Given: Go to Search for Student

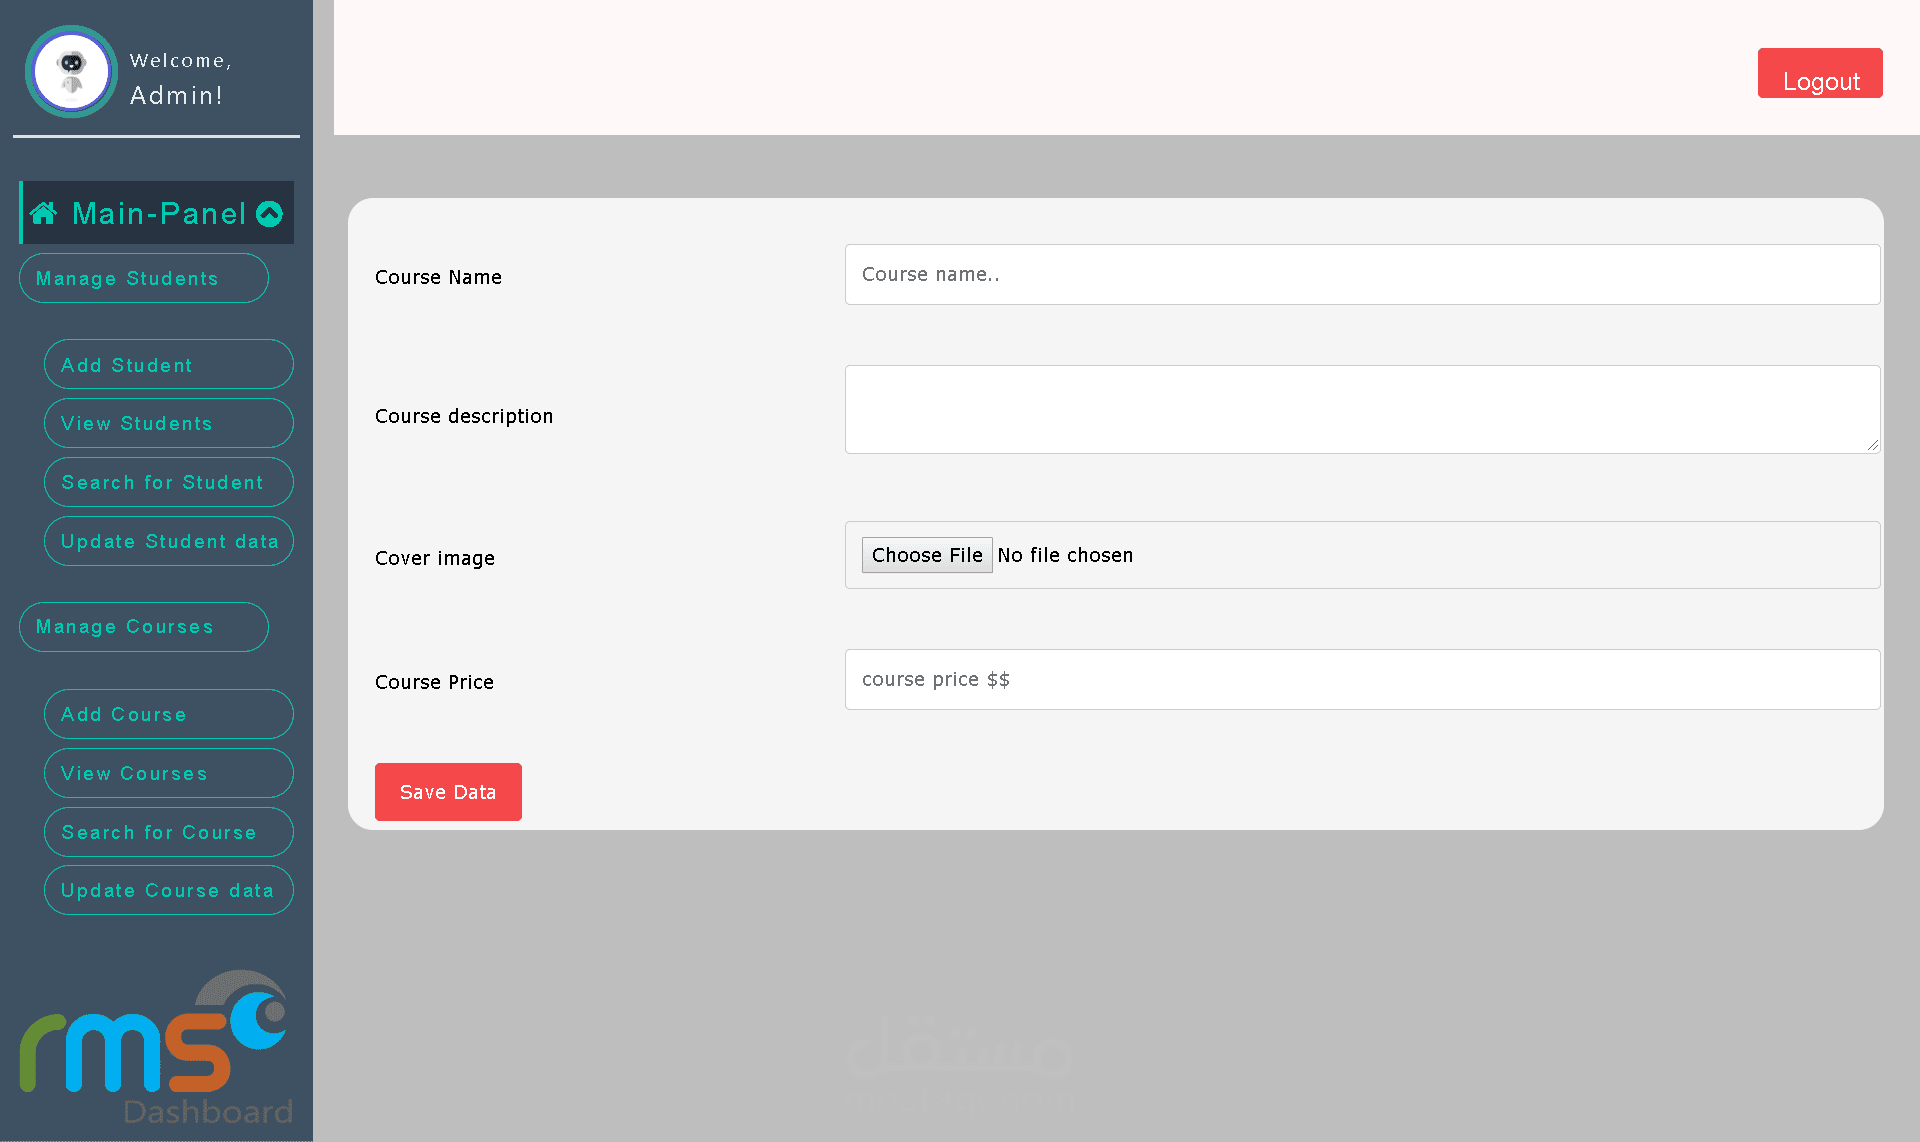Looking at the screenshot, I should tap(168, 482).
